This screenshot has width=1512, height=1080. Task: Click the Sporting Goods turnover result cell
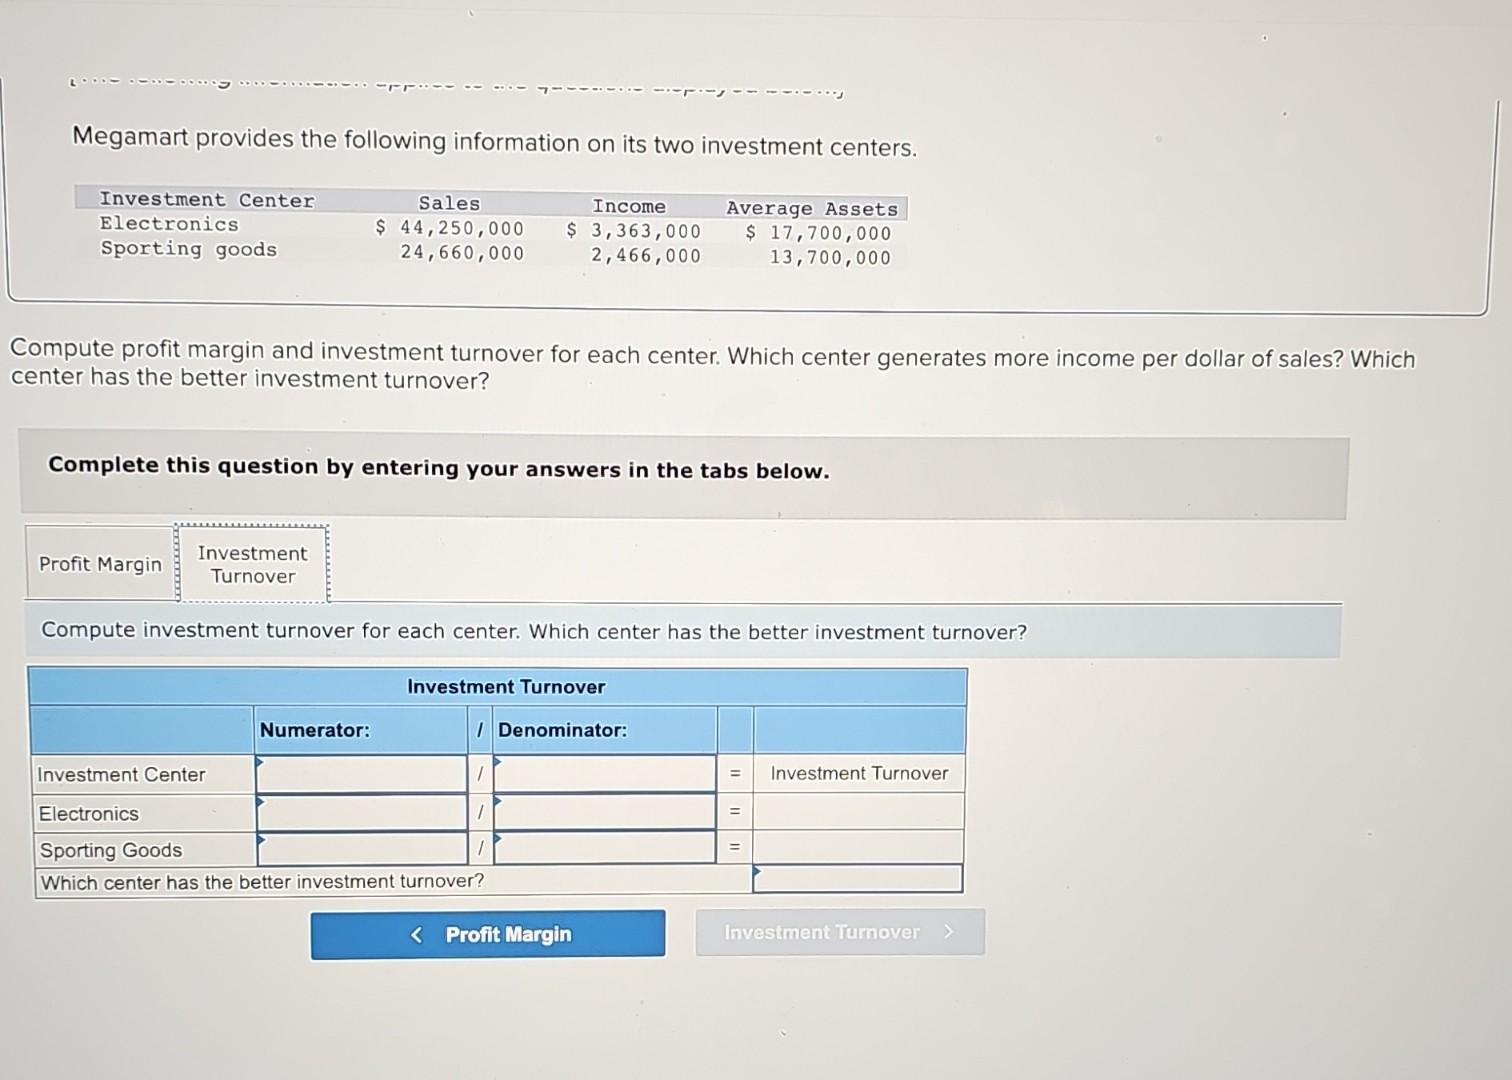pyautogui.click(x=858, y=848)
